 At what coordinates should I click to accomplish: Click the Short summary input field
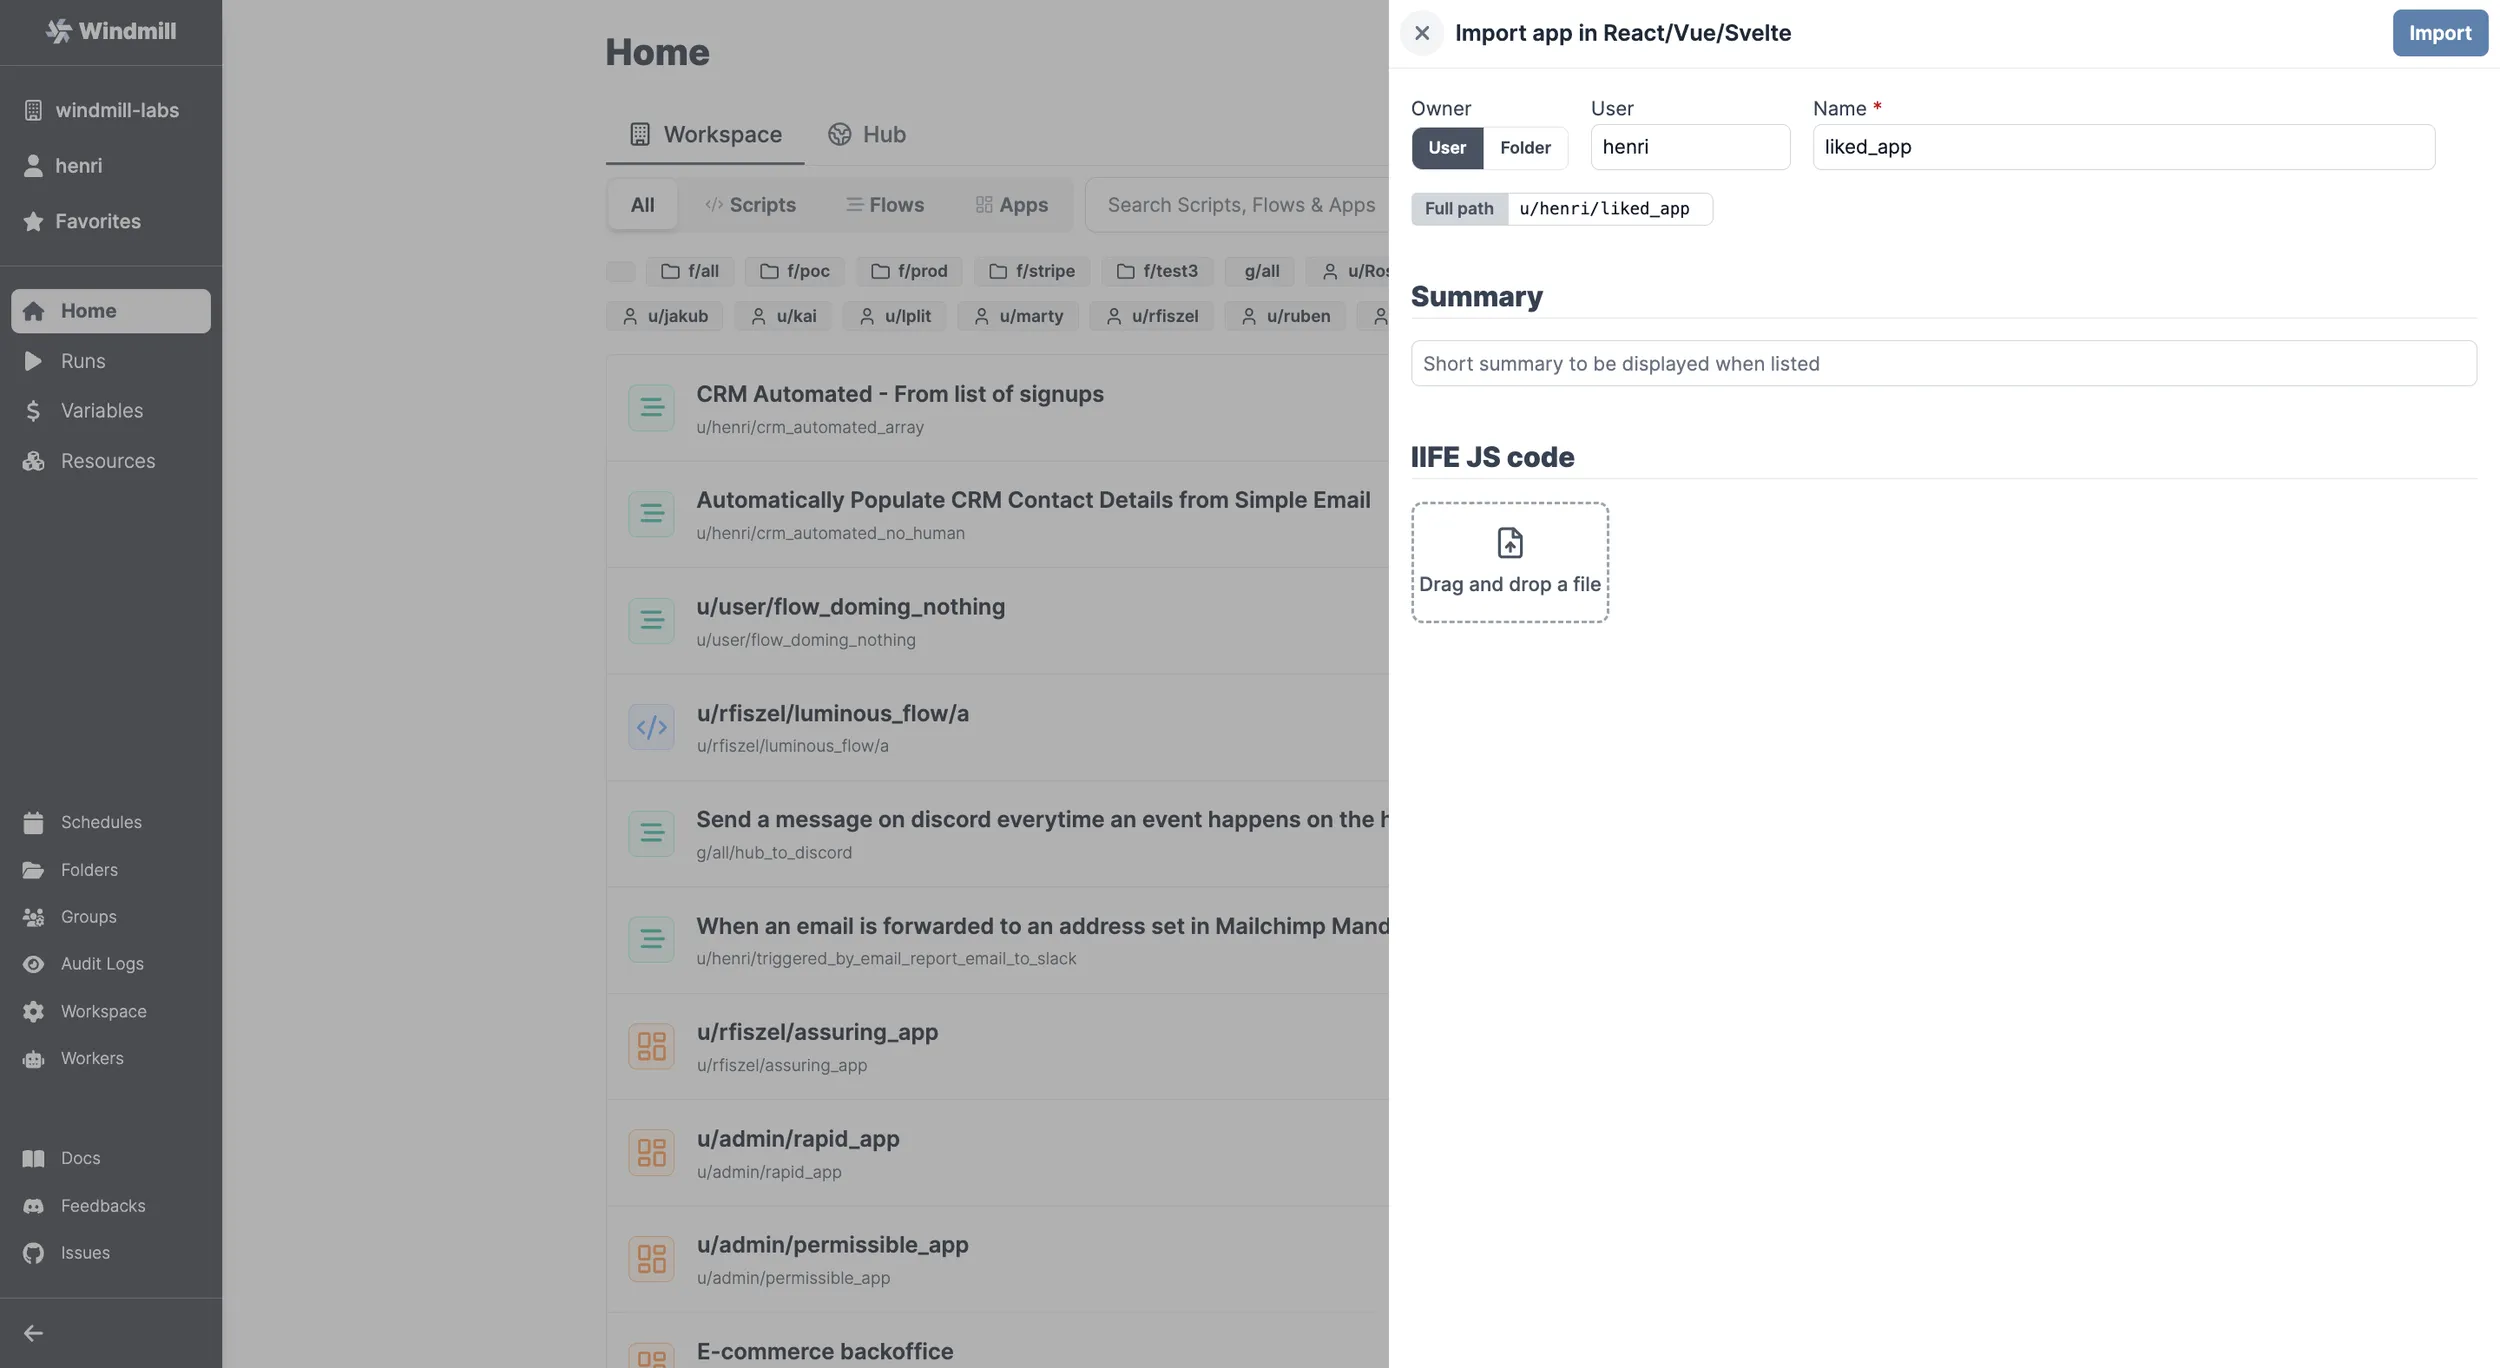[x=1941, y=363]
